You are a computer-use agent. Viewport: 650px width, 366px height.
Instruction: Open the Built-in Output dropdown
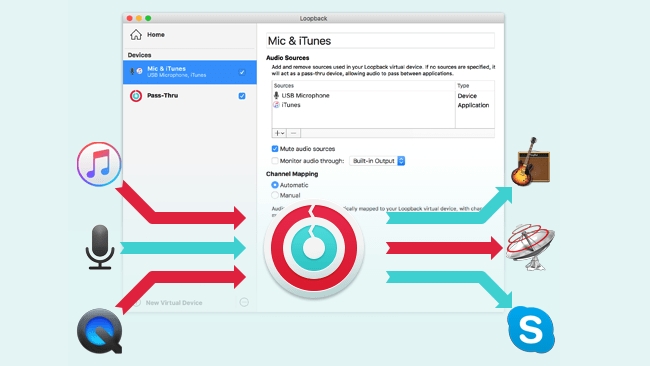click(x=377, y=161)
